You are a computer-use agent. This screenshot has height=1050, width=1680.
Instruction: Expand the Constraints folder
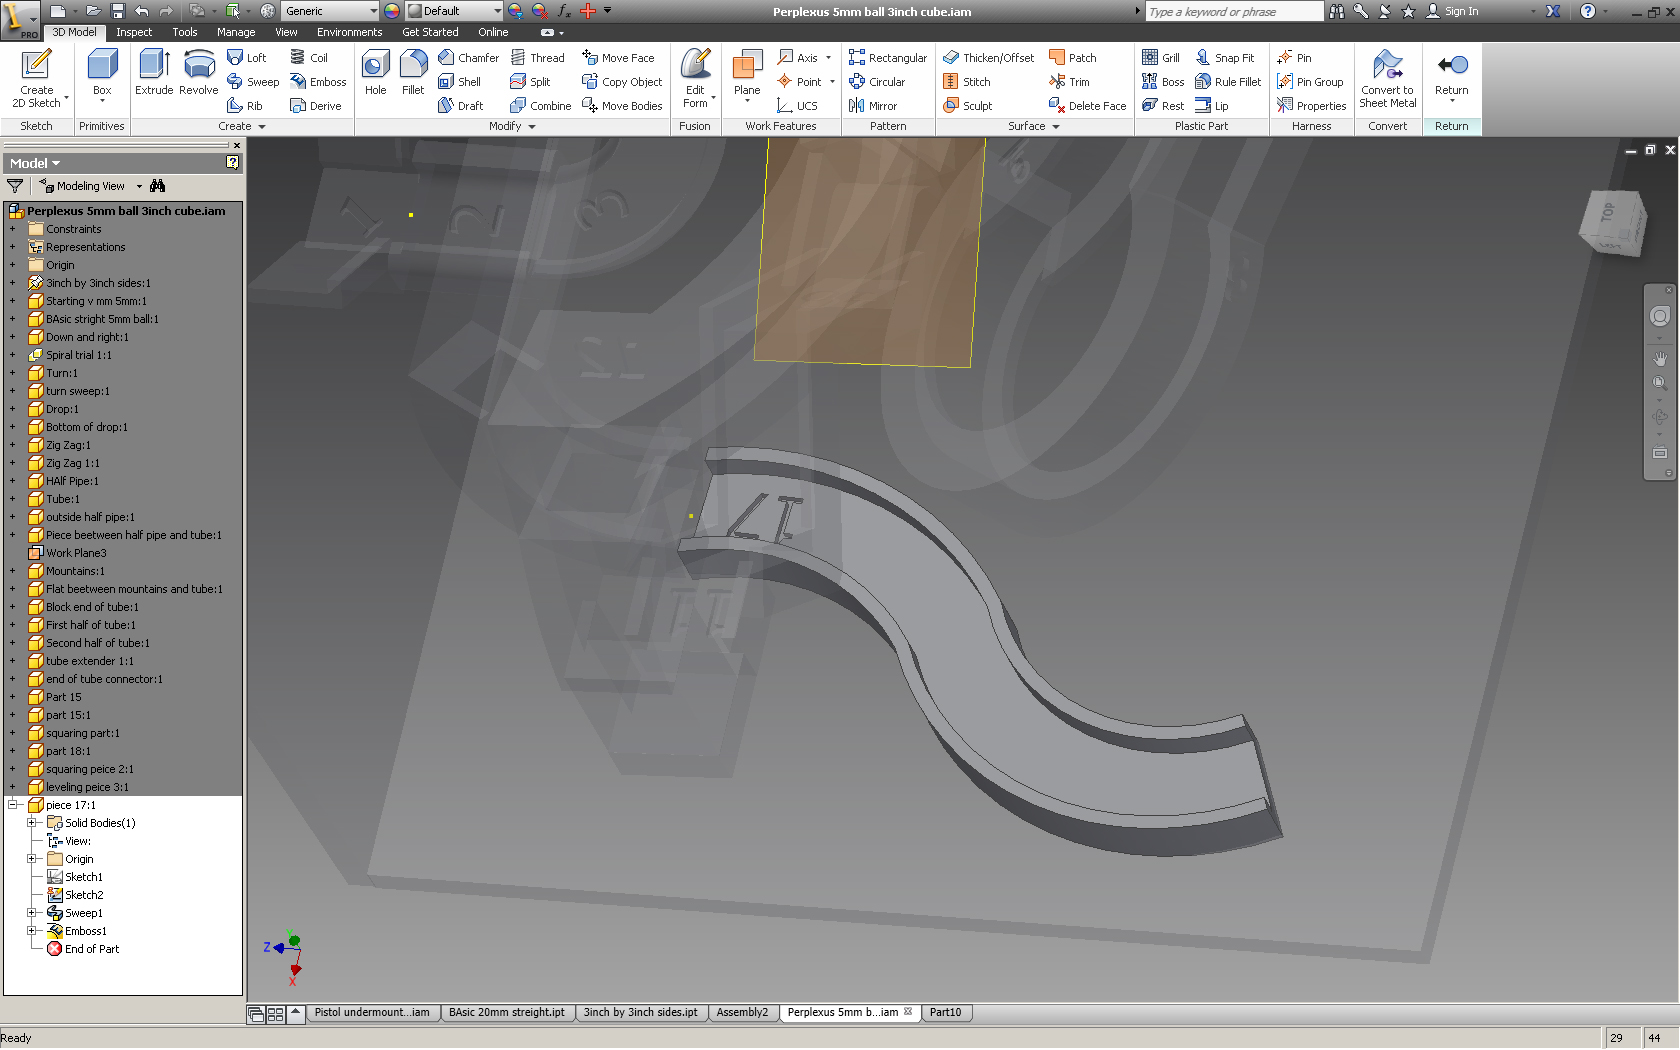click(13, 229)
